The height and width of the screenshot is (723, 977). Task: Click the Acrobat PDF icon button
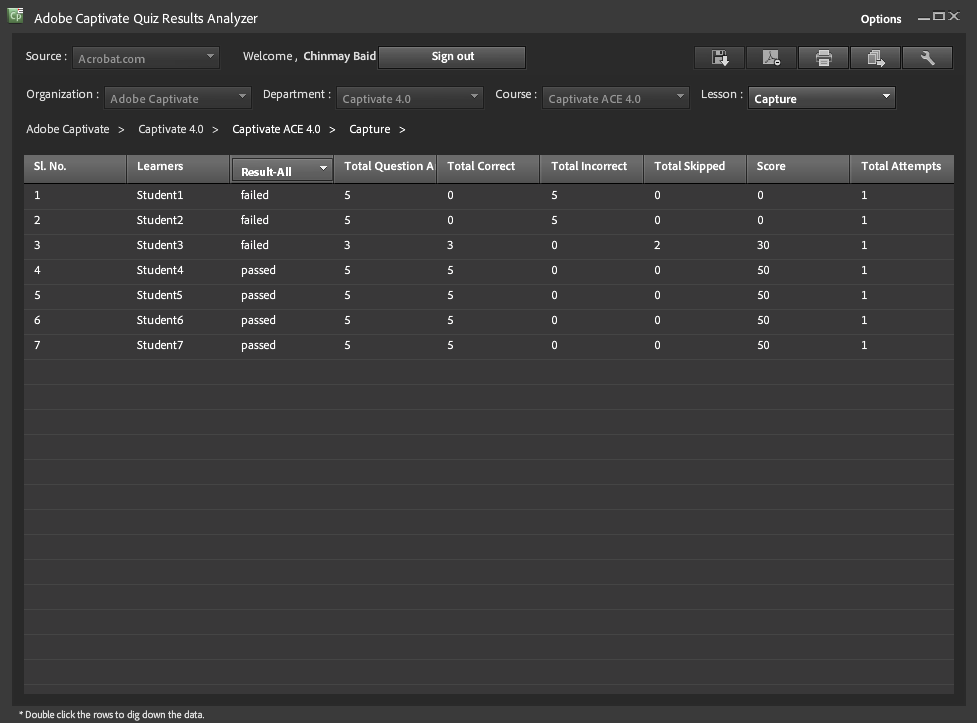[x=771, y=58]
